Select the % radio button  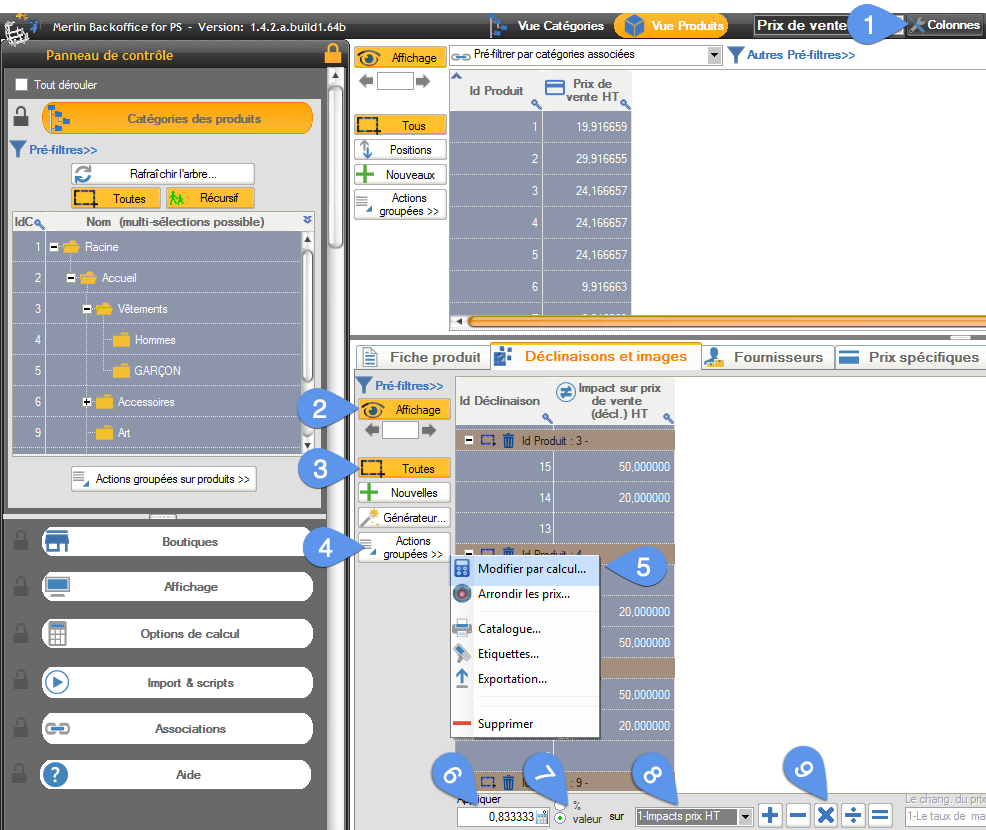coord(560,804)
